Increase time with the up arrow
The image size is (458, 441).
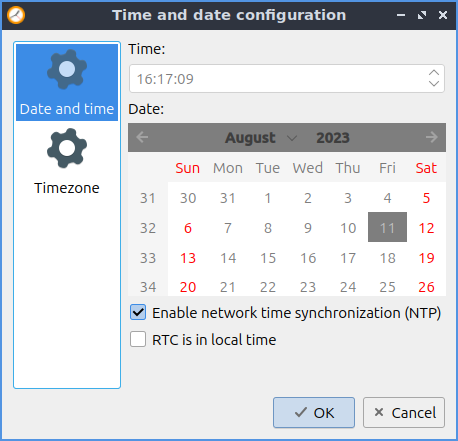(x=434, y=73)
